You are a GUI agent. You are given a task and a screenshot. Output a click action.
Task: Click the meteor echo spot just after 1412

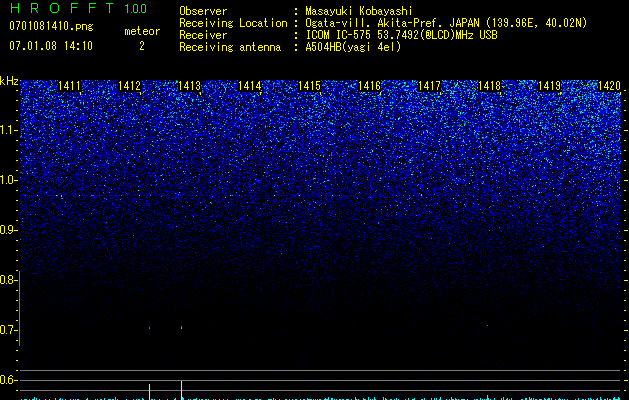[x=150, y=328]
